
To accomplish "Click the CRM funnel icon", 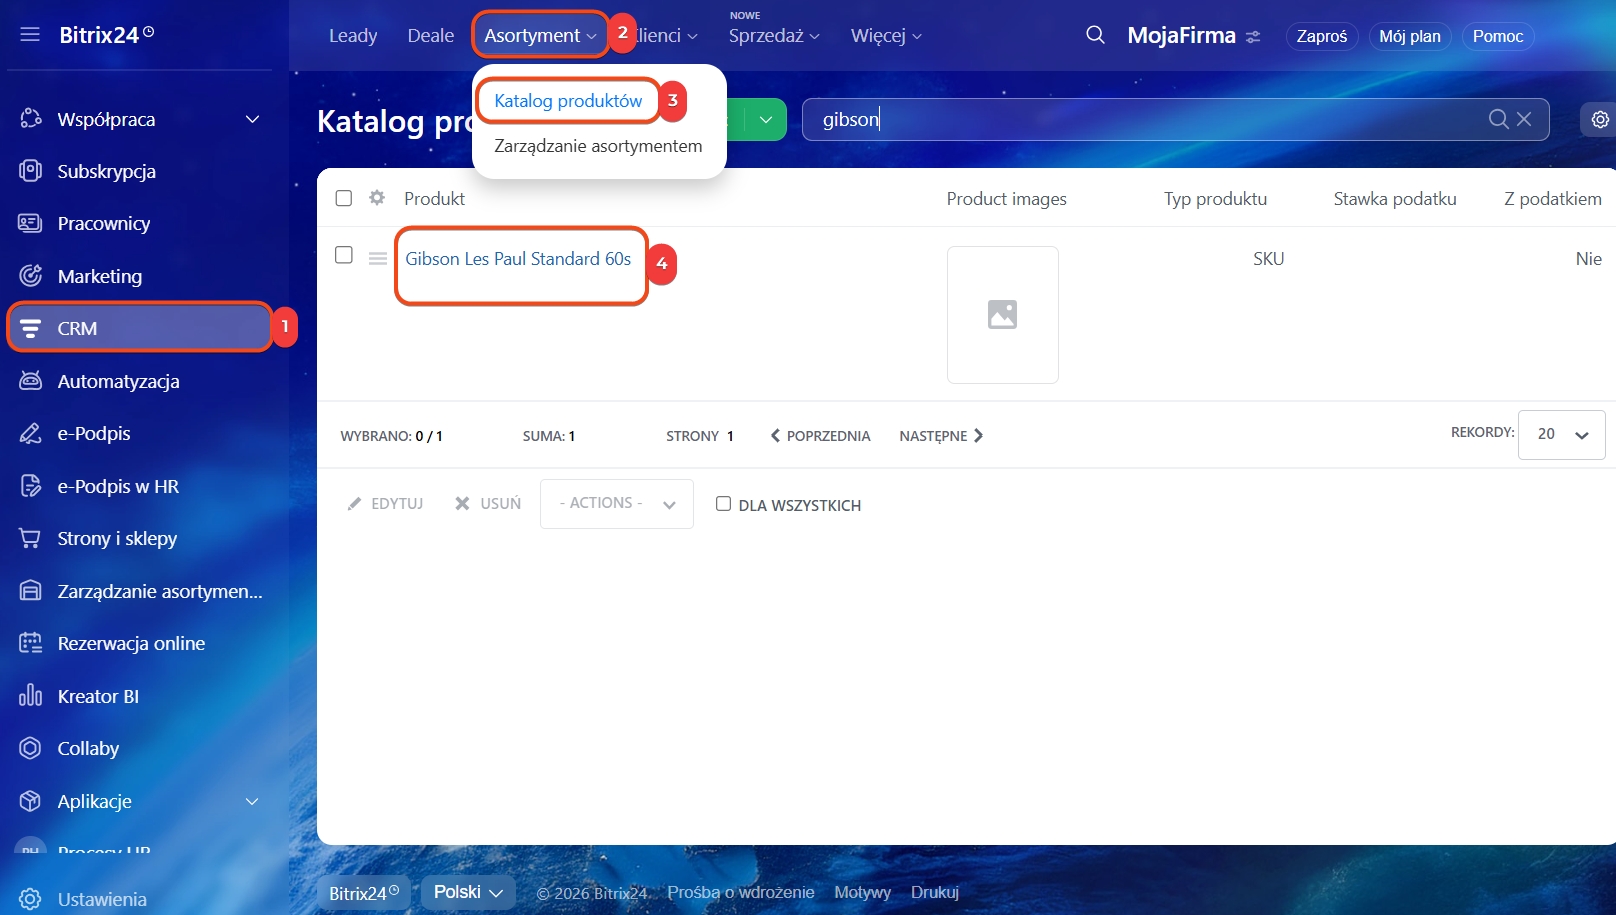I will pos(31,328).
